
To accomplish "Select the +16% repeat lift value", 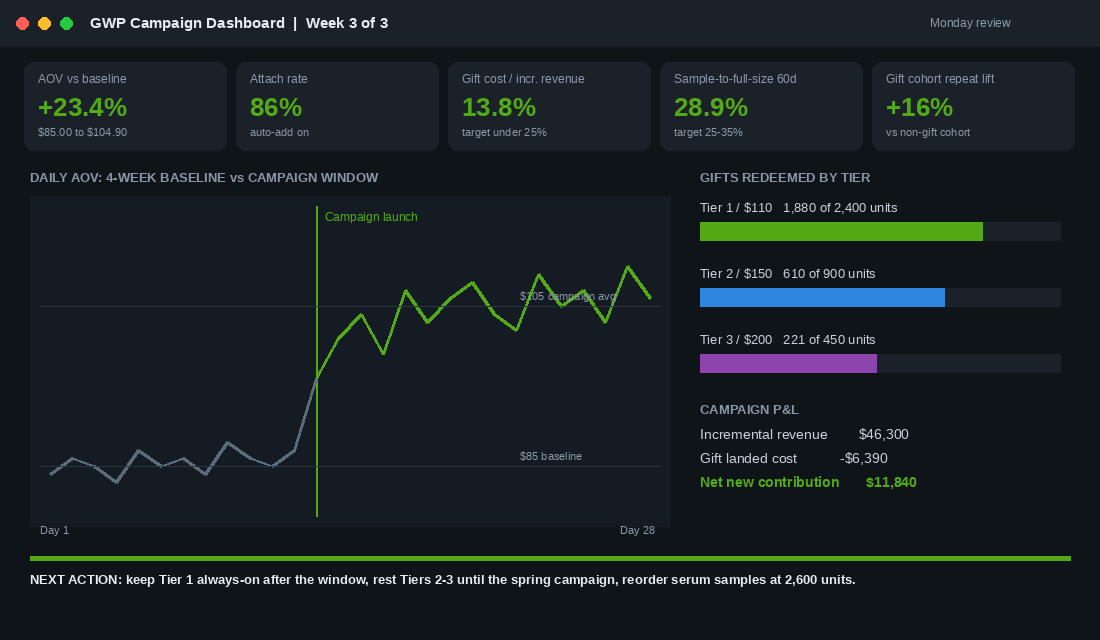I will pos(919,107).
